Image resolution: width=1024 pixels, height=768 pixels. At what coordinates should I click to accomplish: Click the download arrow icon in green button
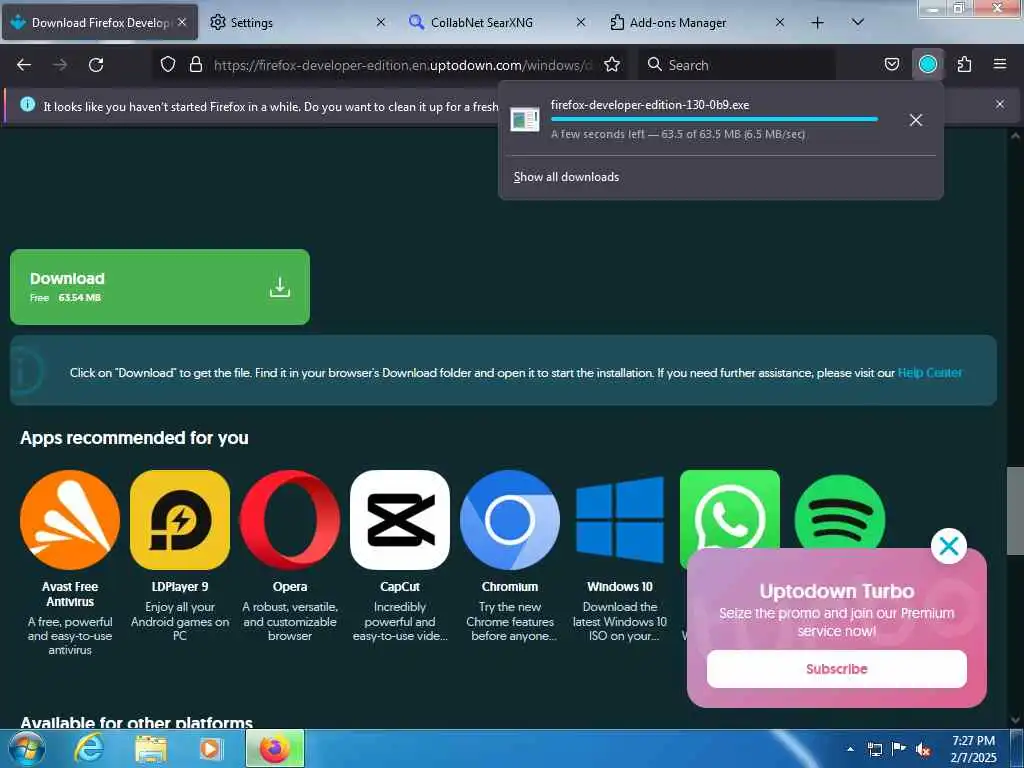280,287
